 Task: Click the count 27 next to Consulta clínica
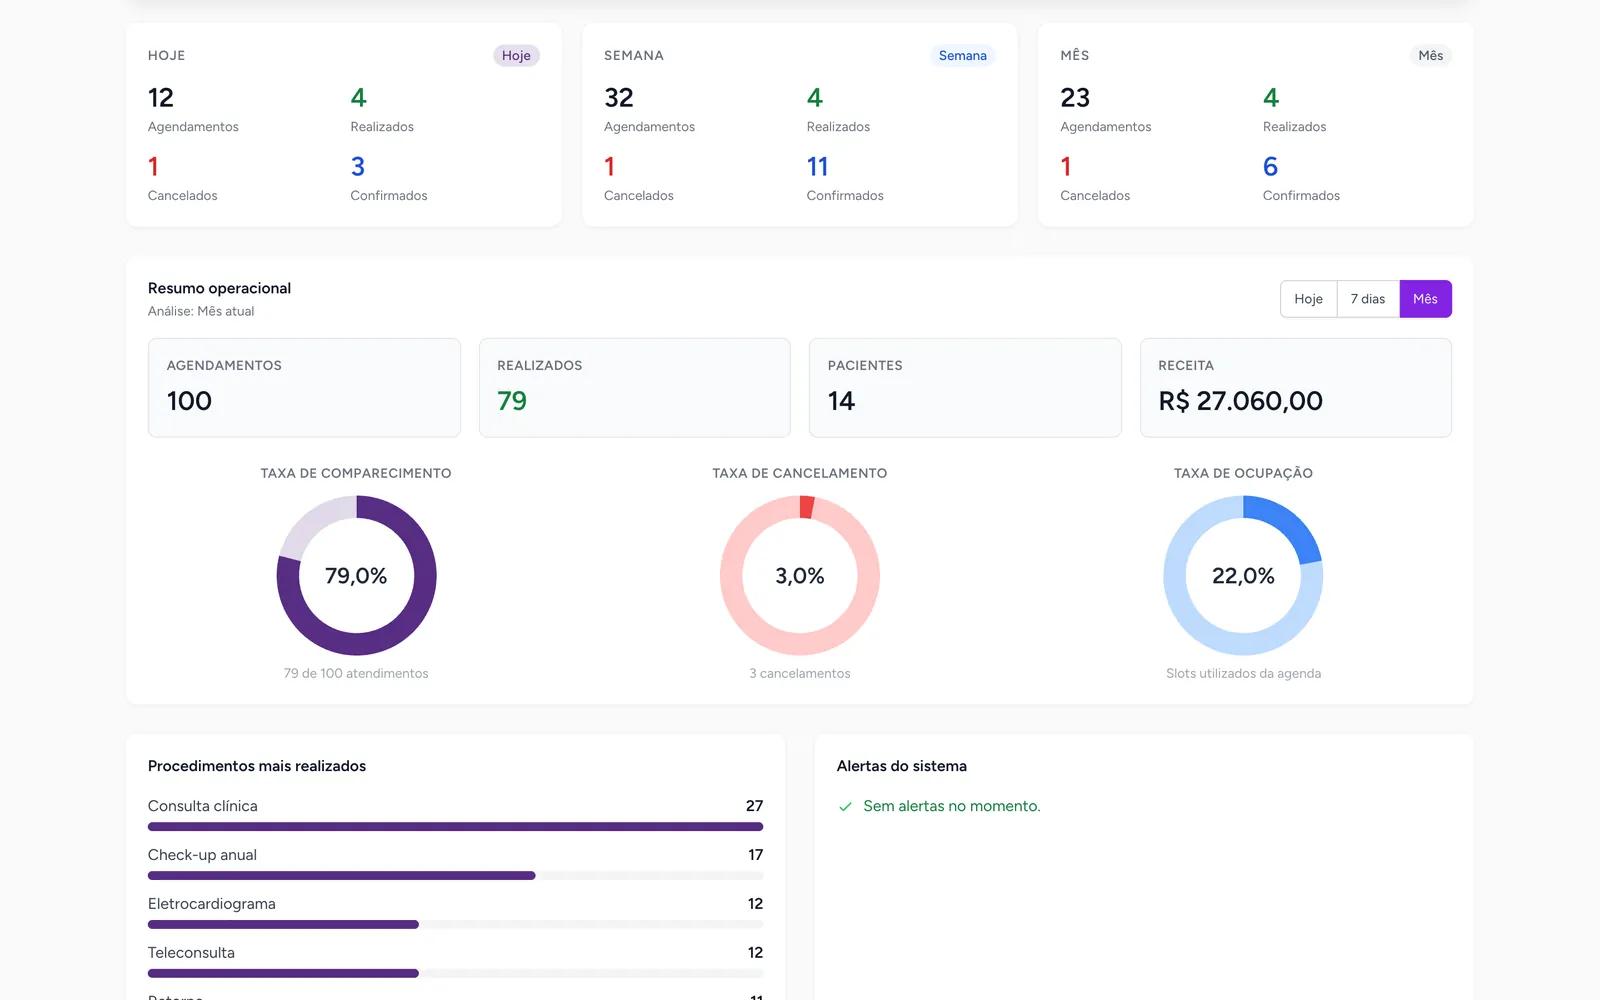coord(754,806)
